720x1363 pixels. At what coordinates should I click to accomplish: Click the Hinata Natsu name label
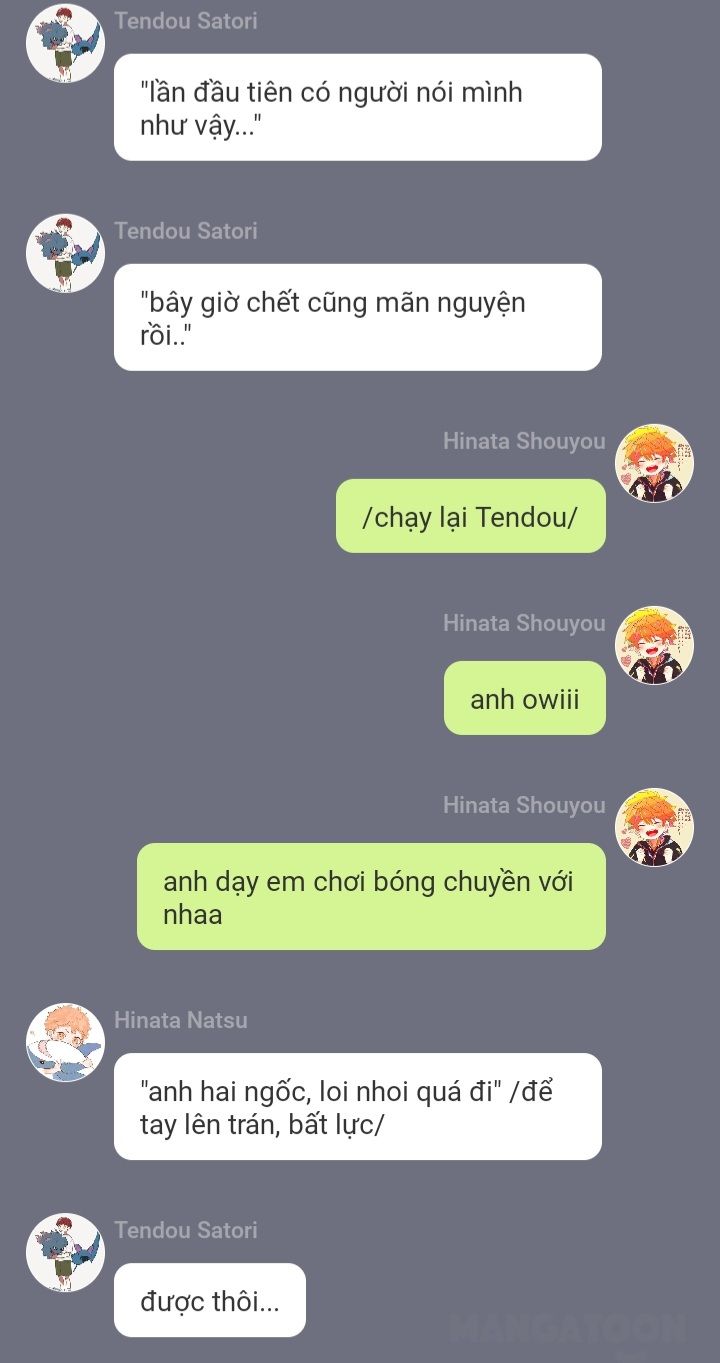pyautogui.click(x=181, y=1020)
